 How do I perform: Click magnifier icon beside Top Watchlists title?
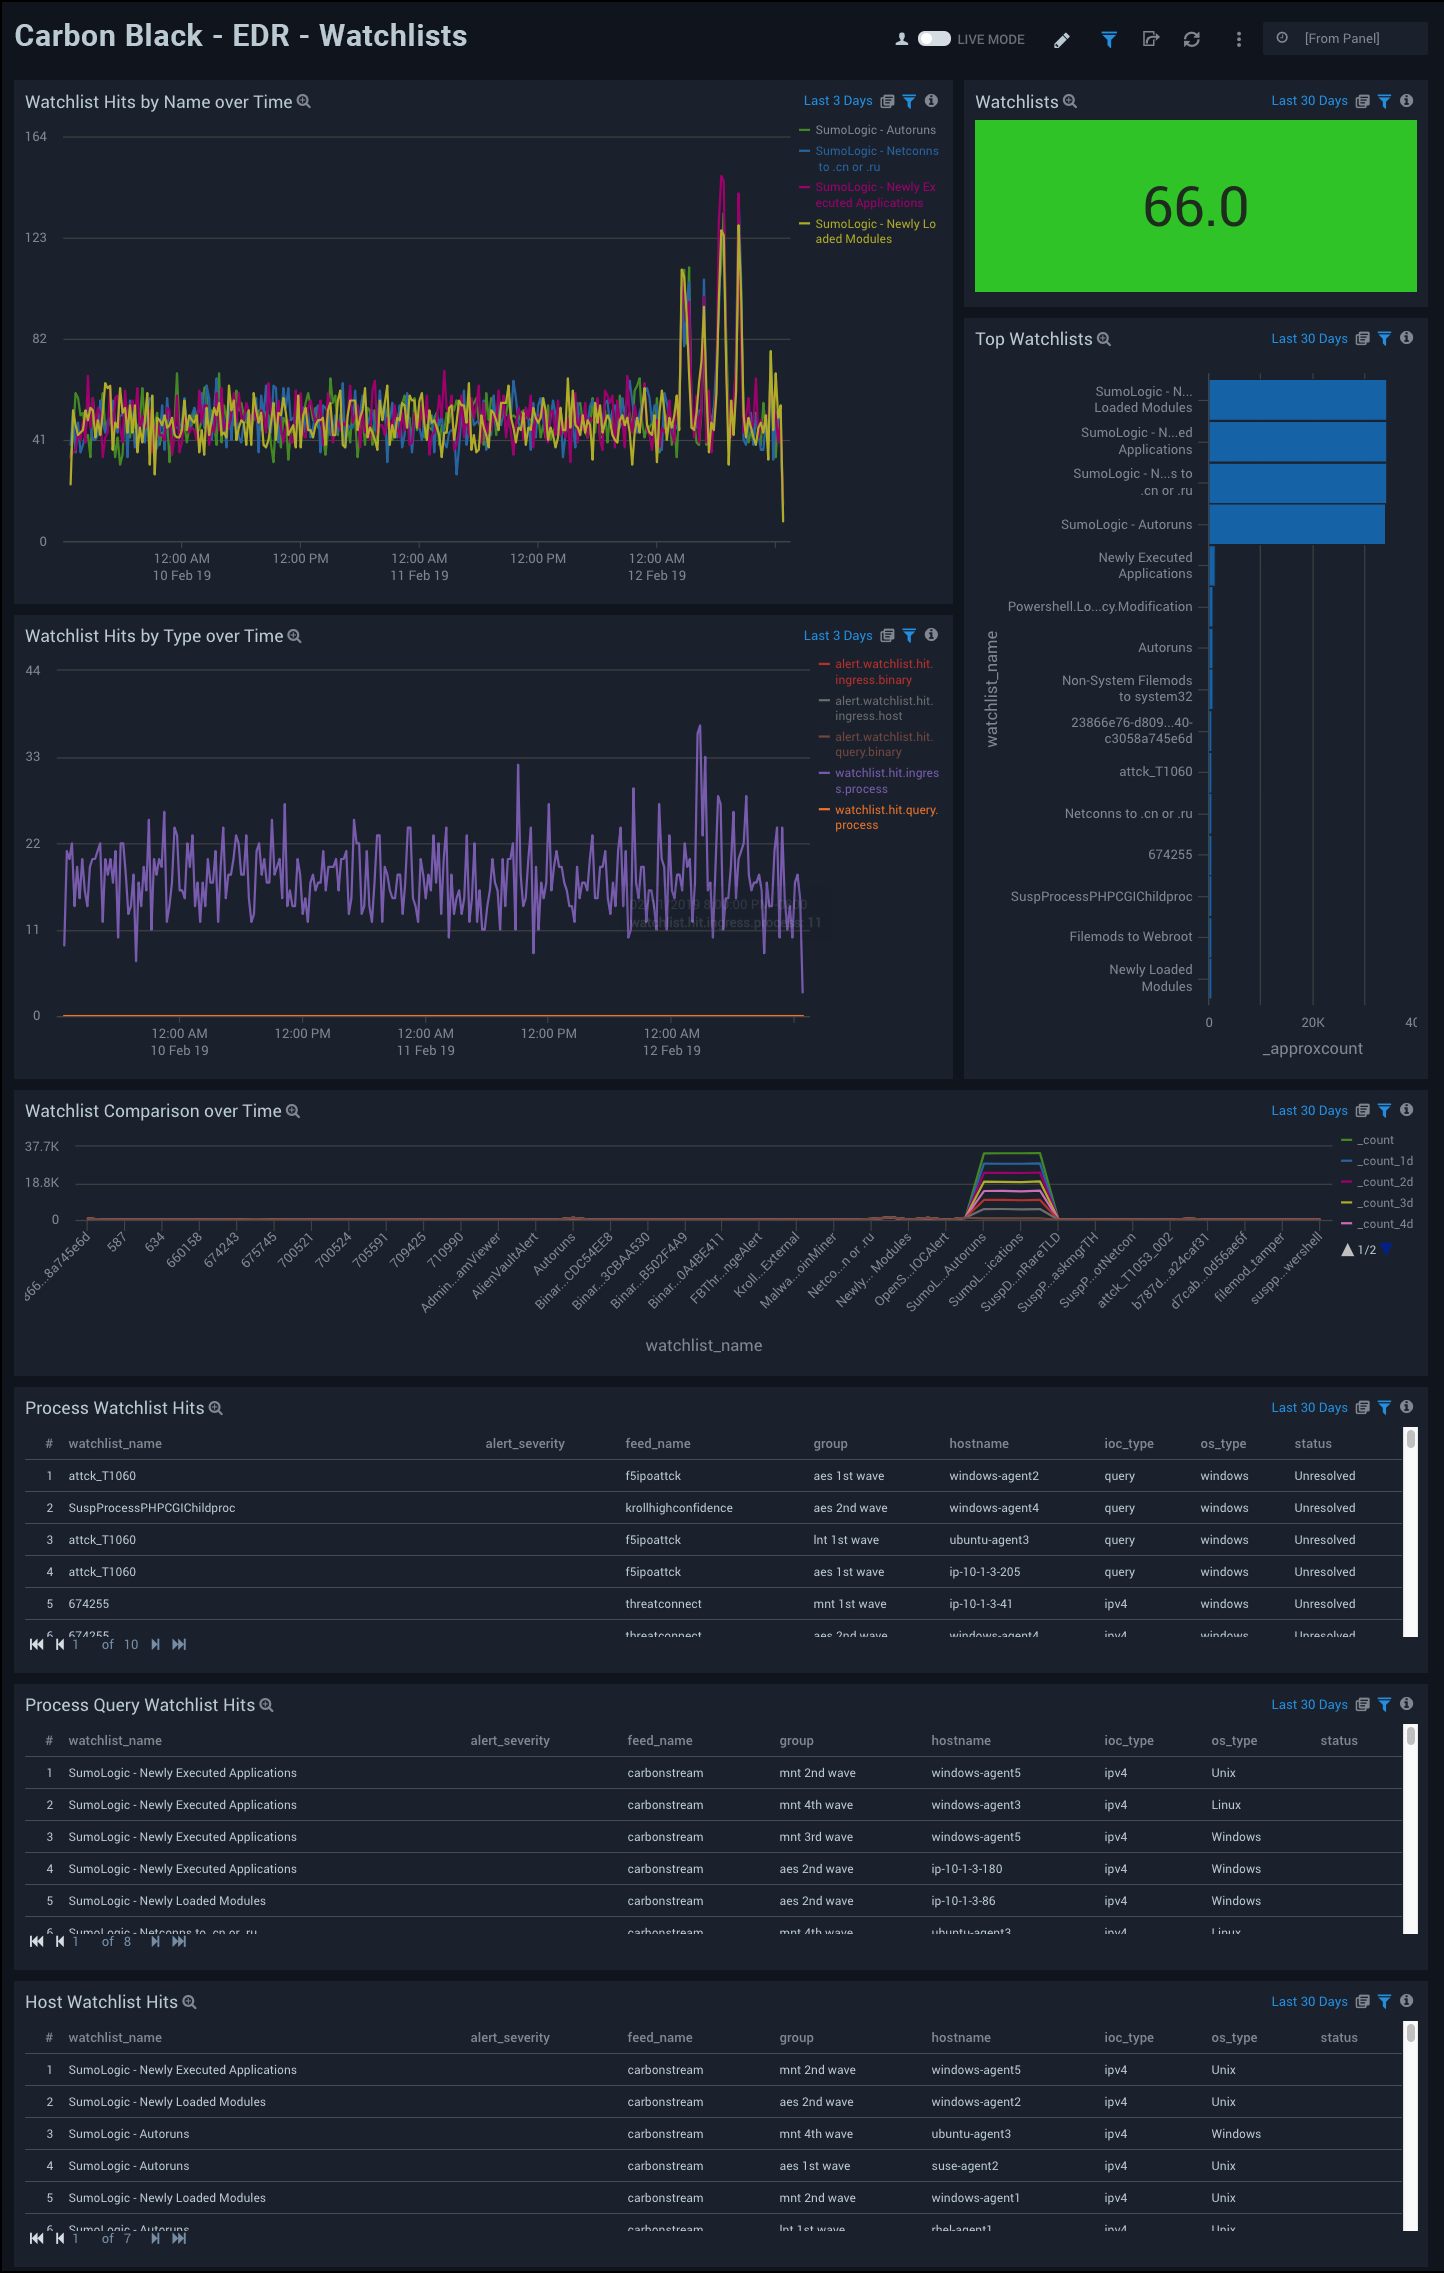point(1104,339)
